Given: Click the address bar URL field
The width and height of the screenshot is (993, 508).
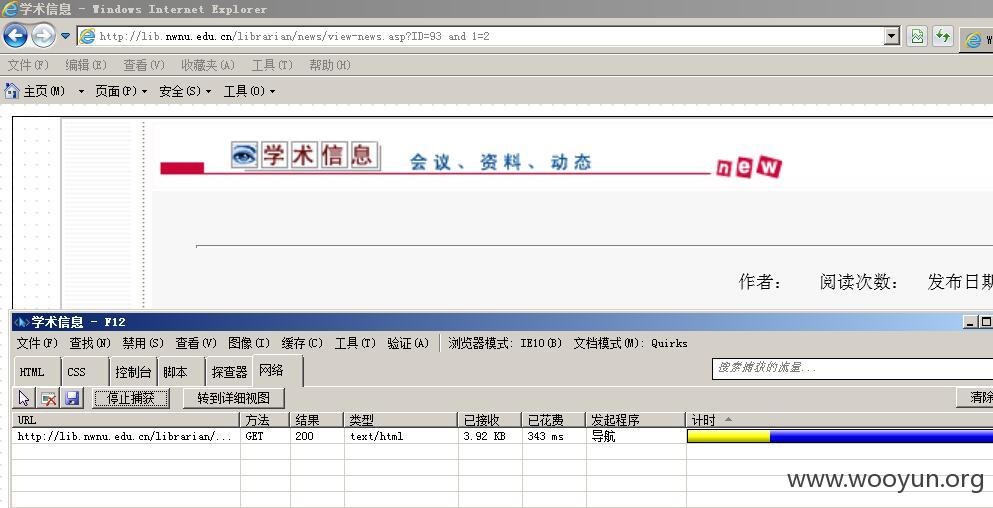Looking at the screenshot, I should 480,36.
